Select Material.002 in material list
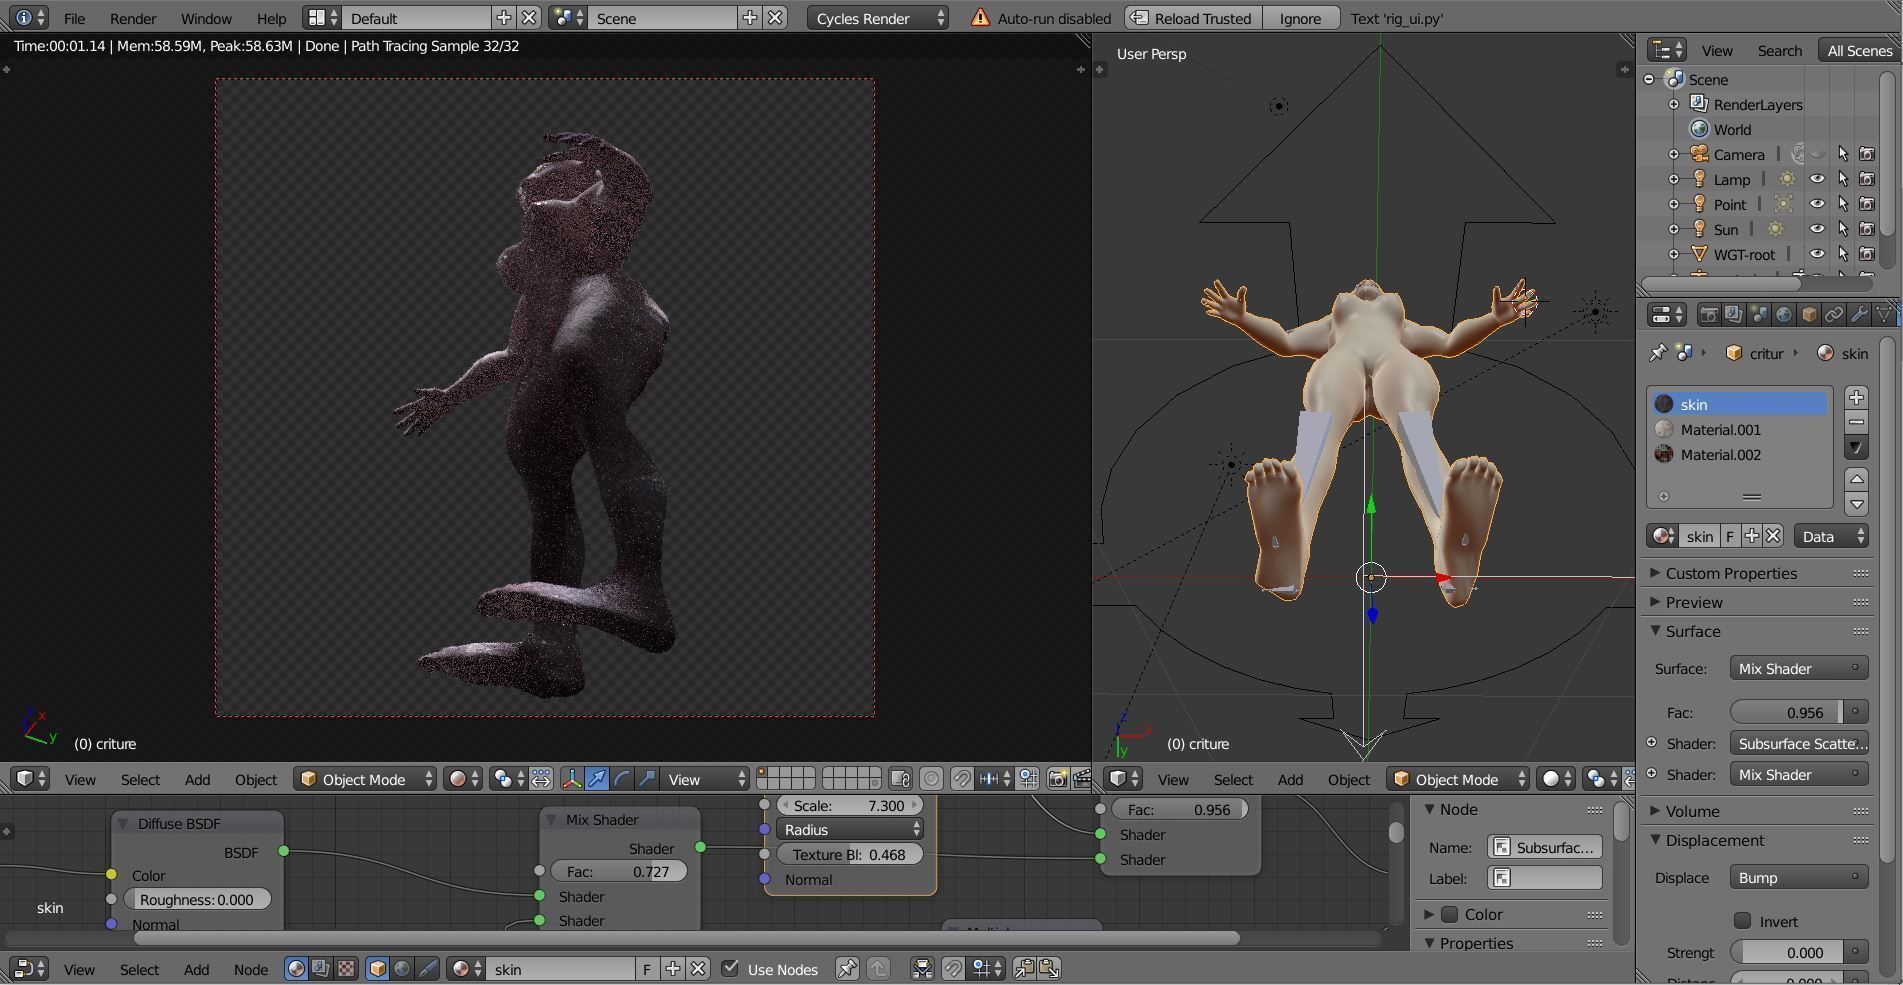Viewport: 1903px width, 985px height. click(x=1739, y=454)
